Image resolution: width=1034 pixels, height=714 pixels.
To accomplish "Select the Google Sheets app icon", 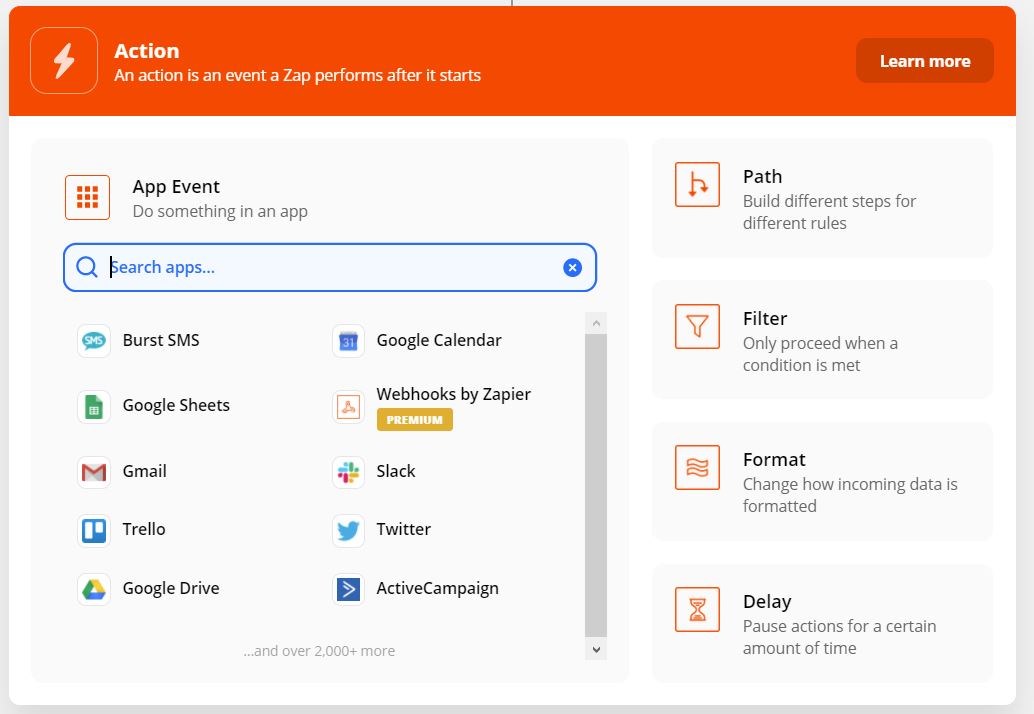I will (x=94, y=407).
